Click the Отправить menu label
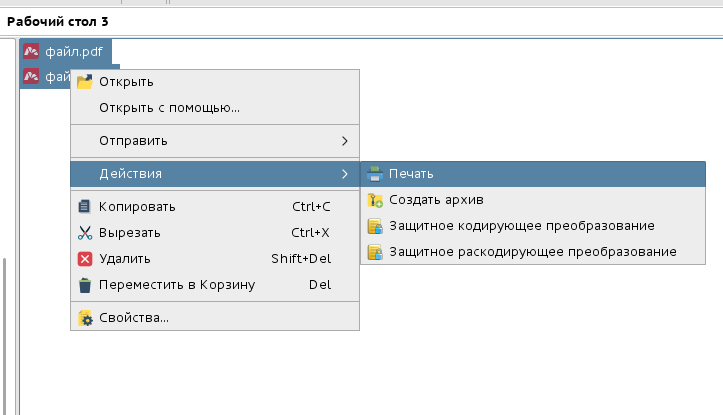The width and height of the screenshot is (723, 415). [133, 140]
